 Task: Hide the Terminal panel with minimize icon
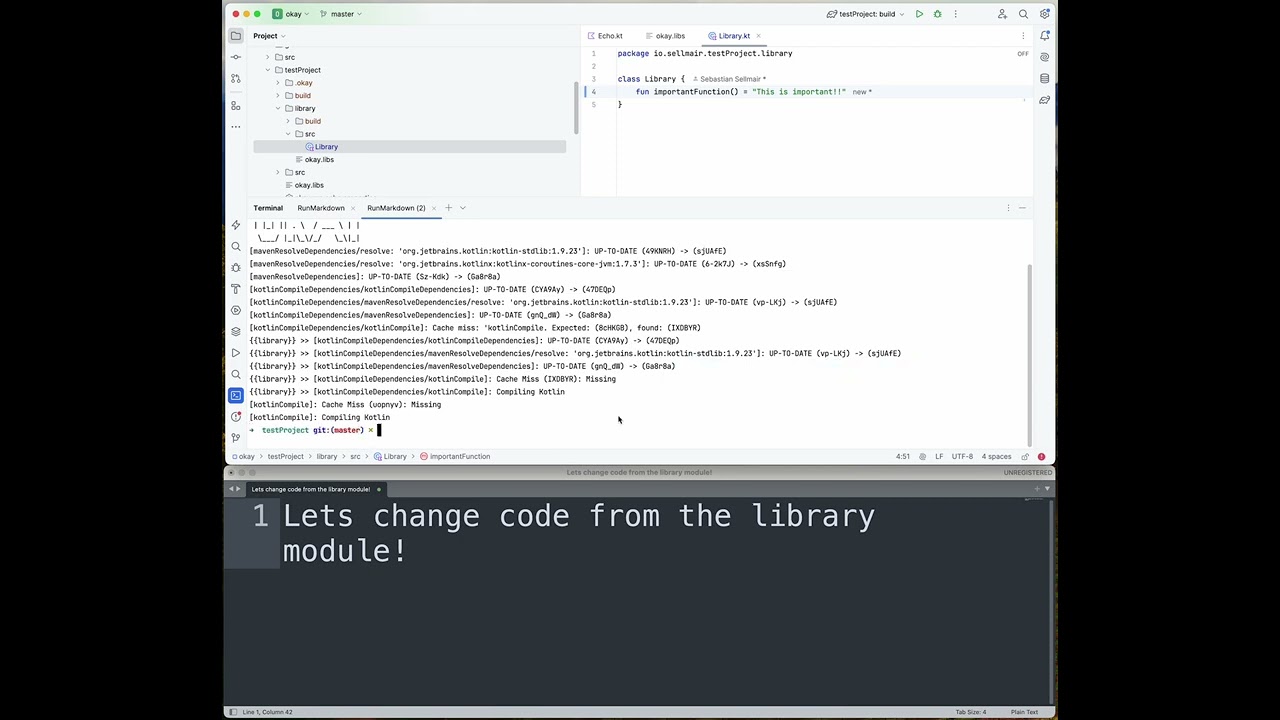click(1022, 208)
